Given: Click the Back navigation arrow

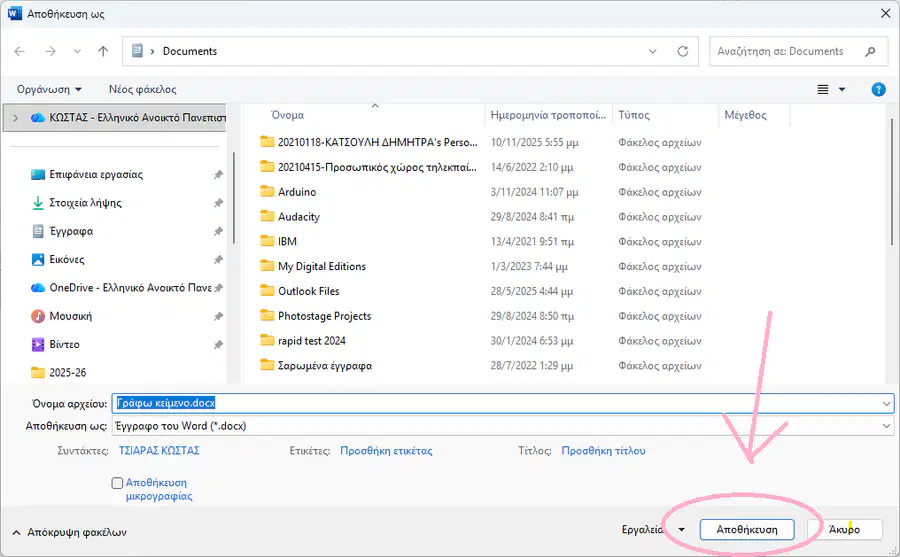Looking at the screenshot, I should click(x=20, y=51).
